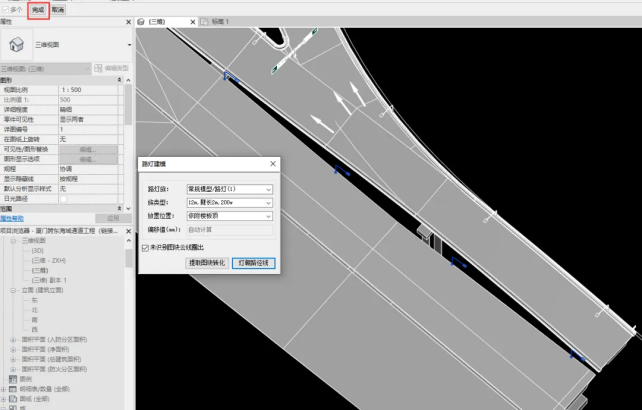Image resolution: width=642 pixels, height=410 pixels.
Task: Open the 族类型 type dropdown
Action: tap(268, 202)
